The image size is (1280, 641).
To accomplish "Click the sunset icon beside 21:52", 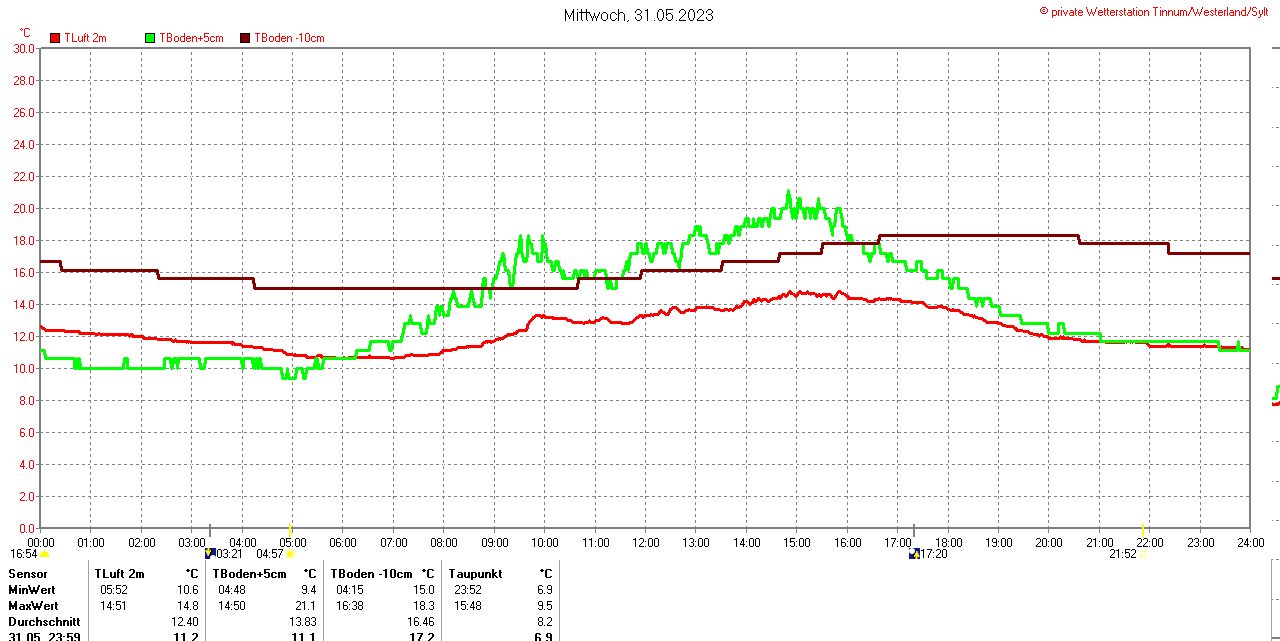I will coord(1143,554).
